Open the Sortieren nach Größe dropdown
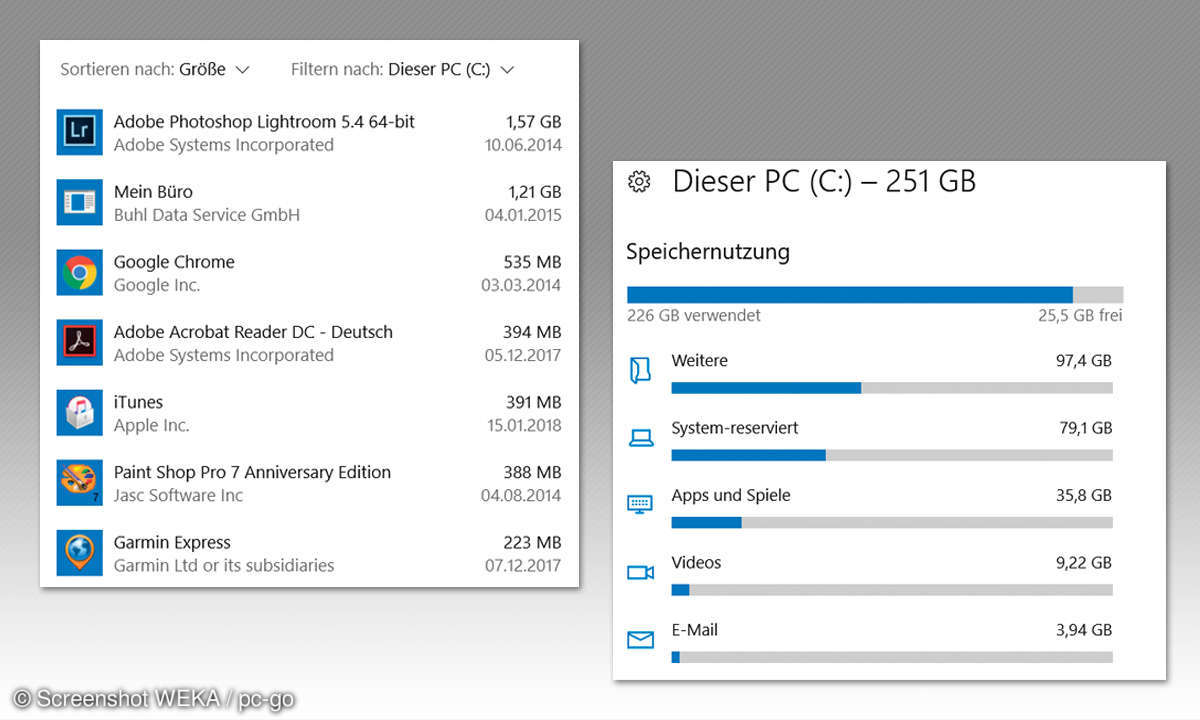1200x720 pixels. click(154, 69)
